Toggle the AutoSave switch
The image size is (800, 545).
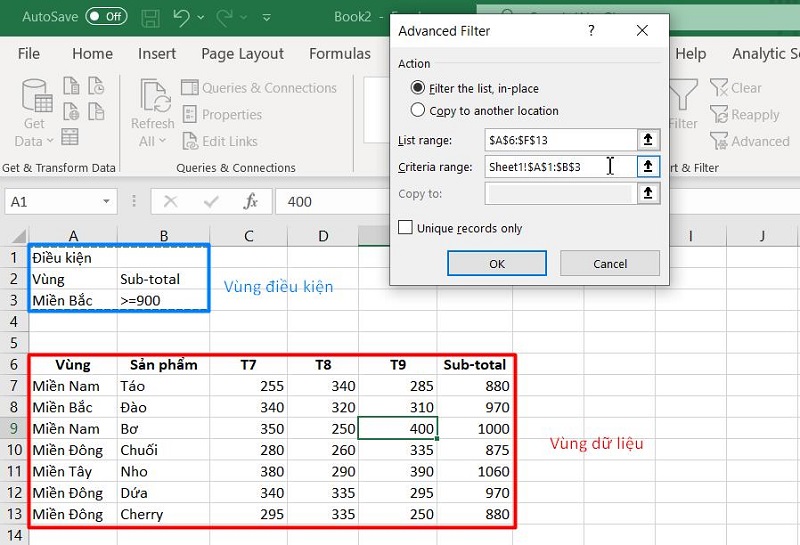point(106,17)
